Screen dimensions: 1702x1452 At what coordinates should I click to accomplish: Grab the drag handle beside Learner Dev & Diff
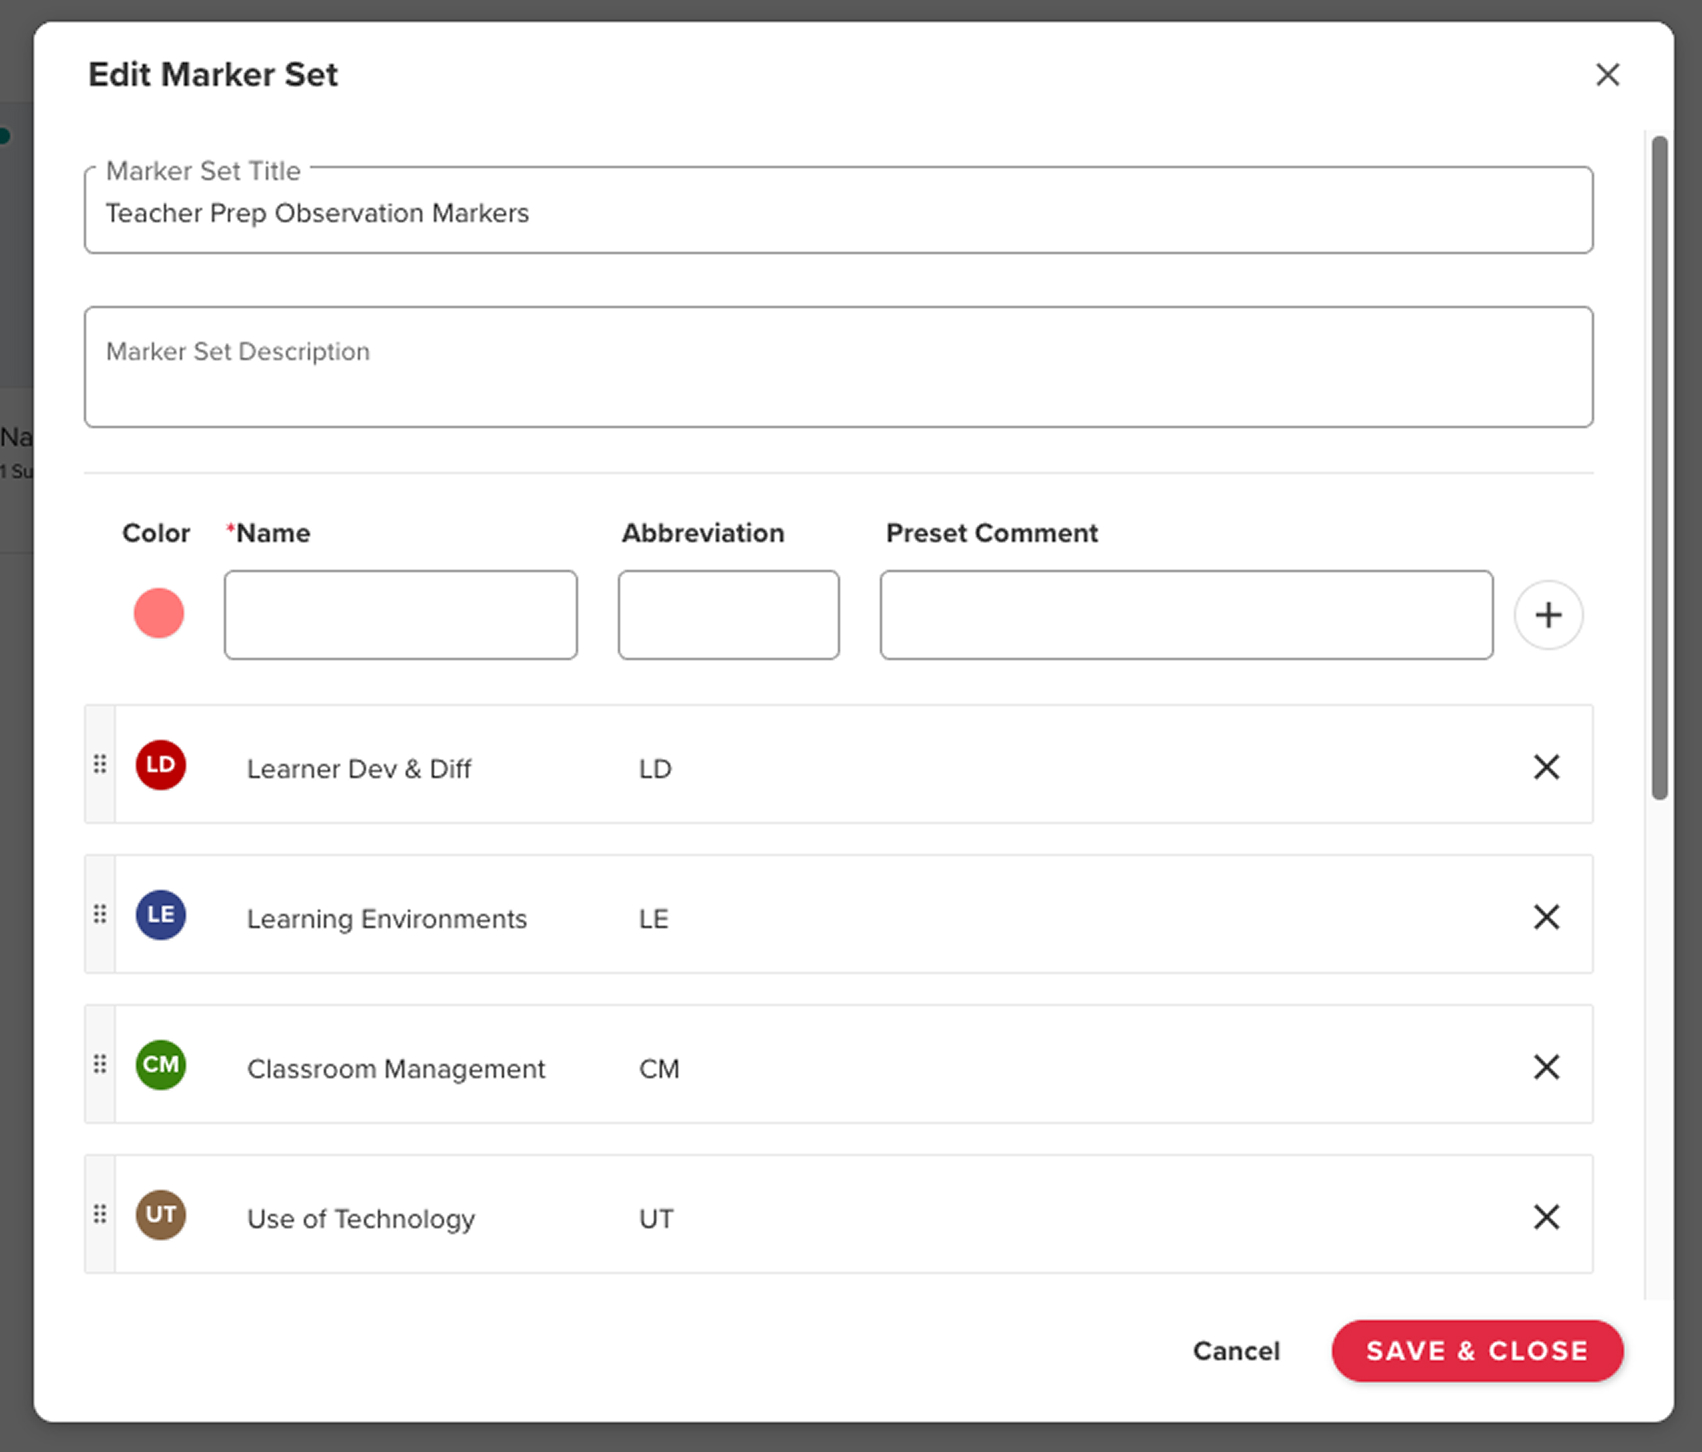(99, 765)
